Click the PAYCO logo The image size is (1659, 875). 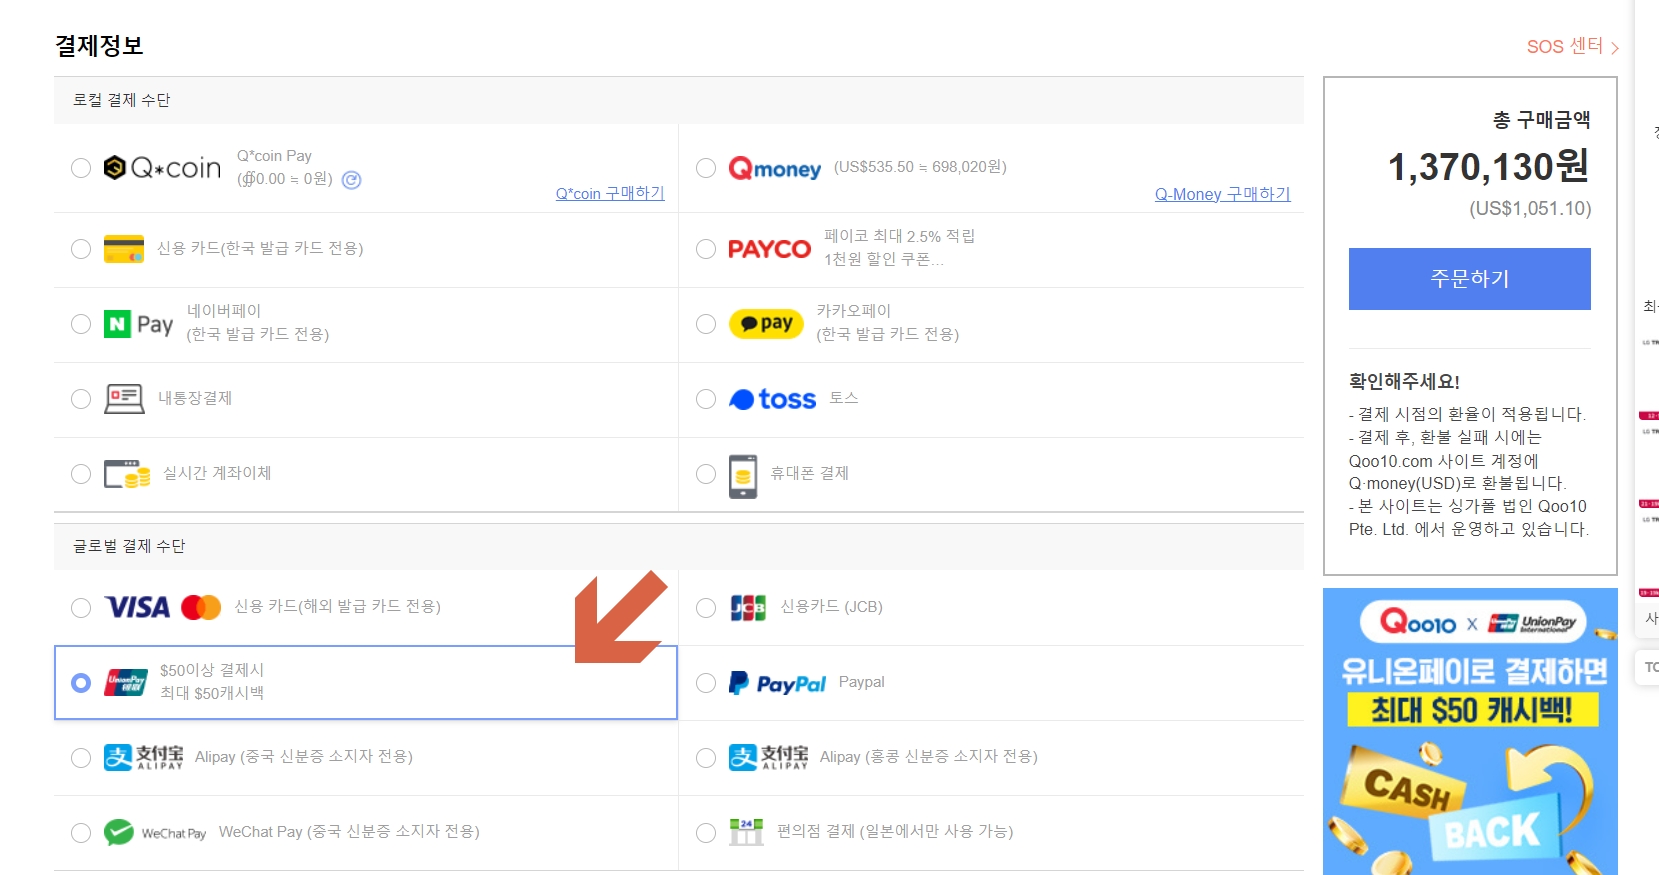tap(769, 249)
